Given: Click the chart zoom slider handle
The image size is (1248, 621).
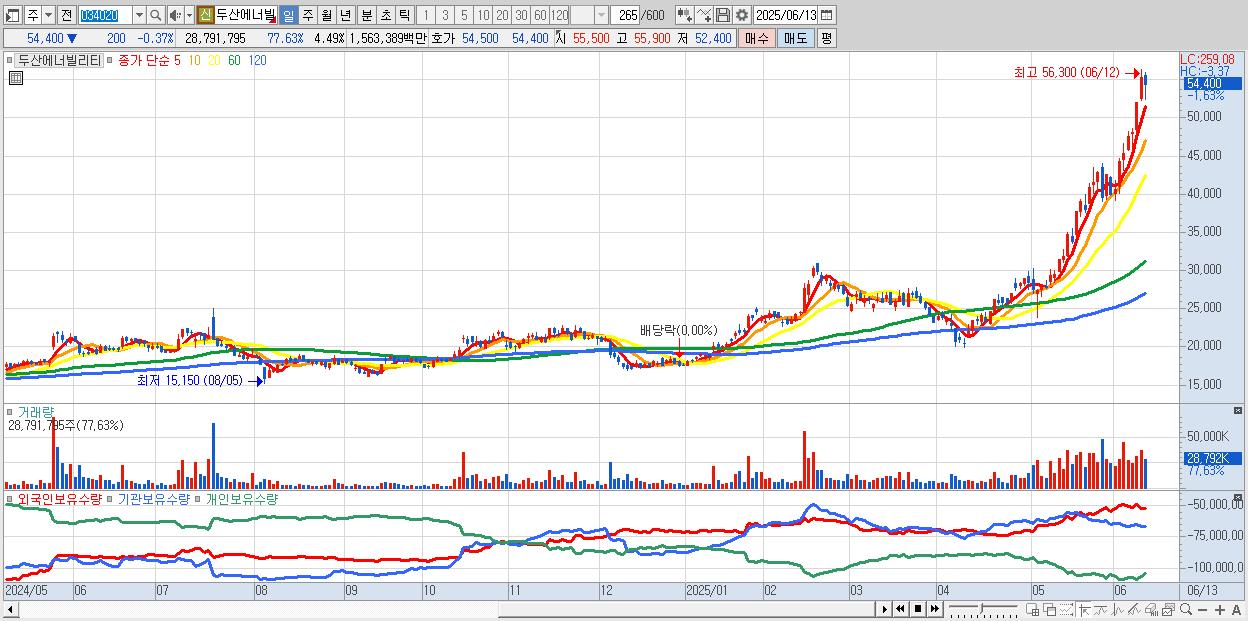Looking at the screenshot, I should pyautogui.click(x=982, y=608).
